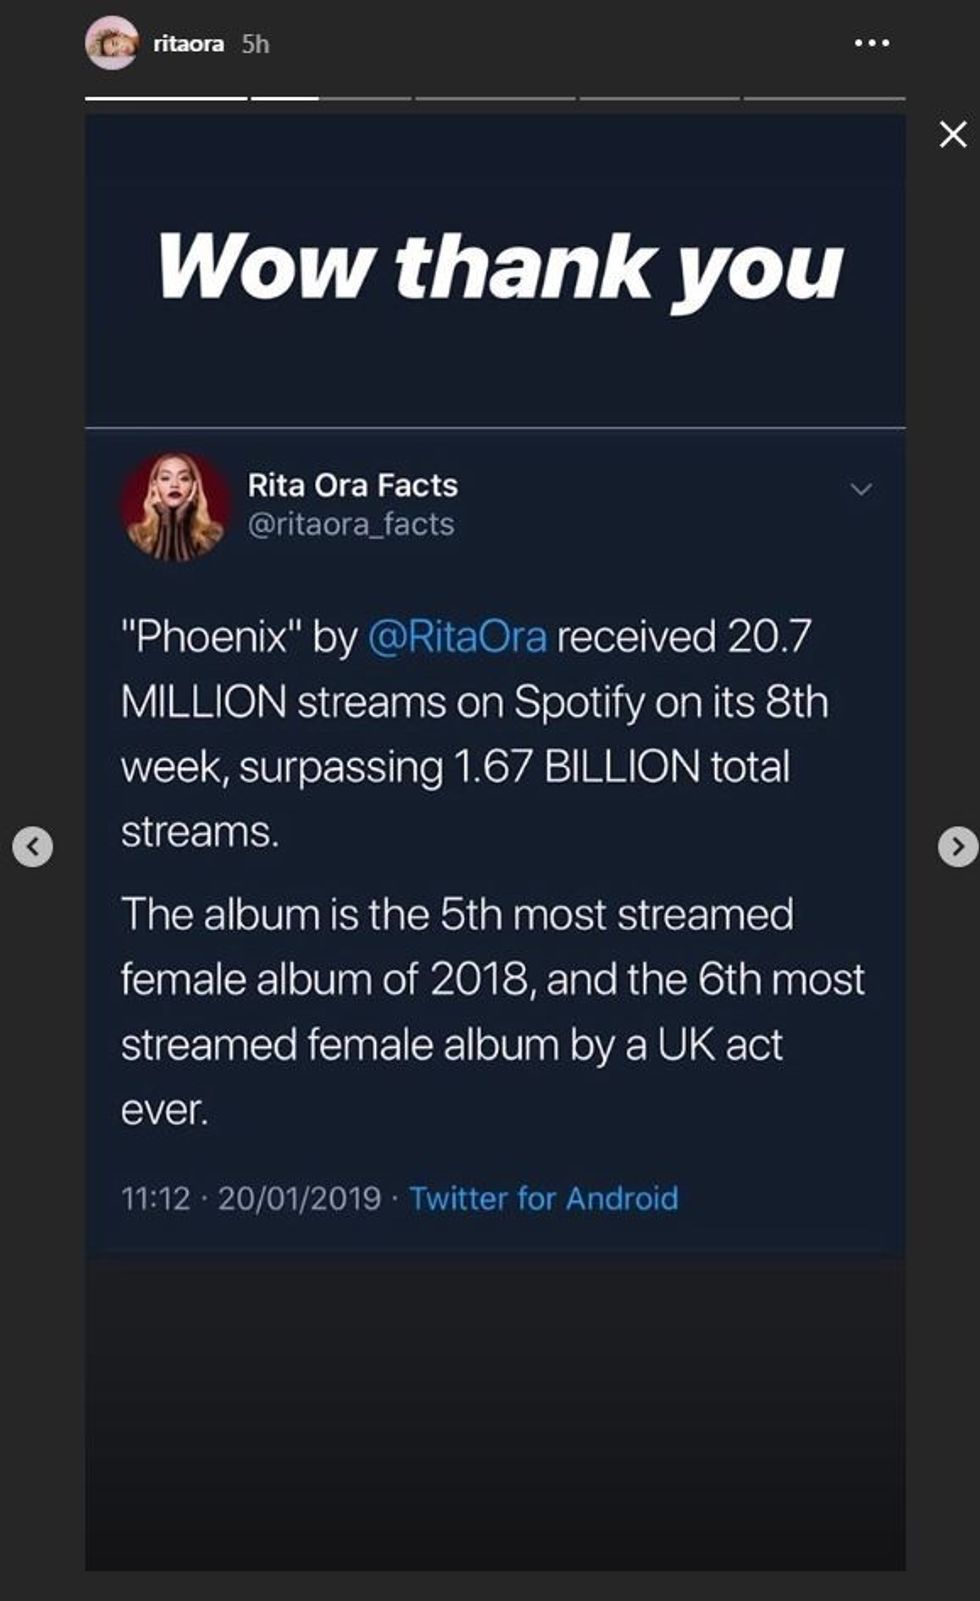The image size is (980, 1601).
Task: Open the three-dot more options menu
Action: point(871,43)
